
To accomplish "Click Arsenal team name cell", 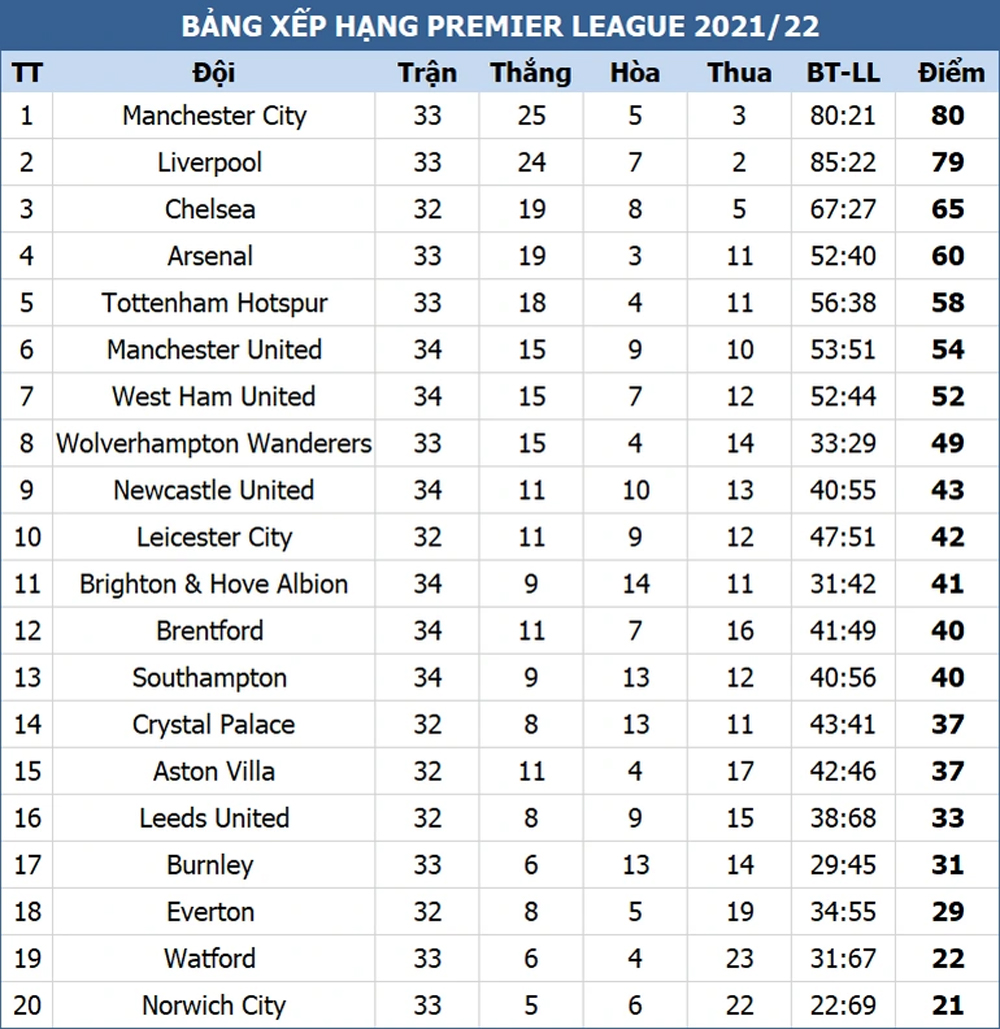I will tap(214, 256).
